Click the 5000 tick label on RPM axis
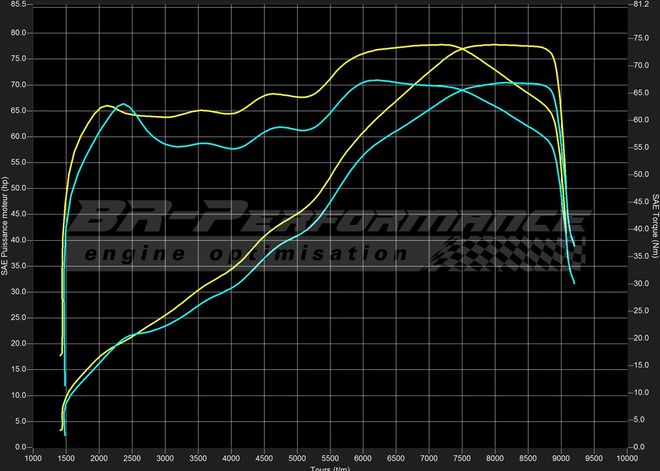Image resolution: width=660 pixels, height=471 pixels. 297,457
